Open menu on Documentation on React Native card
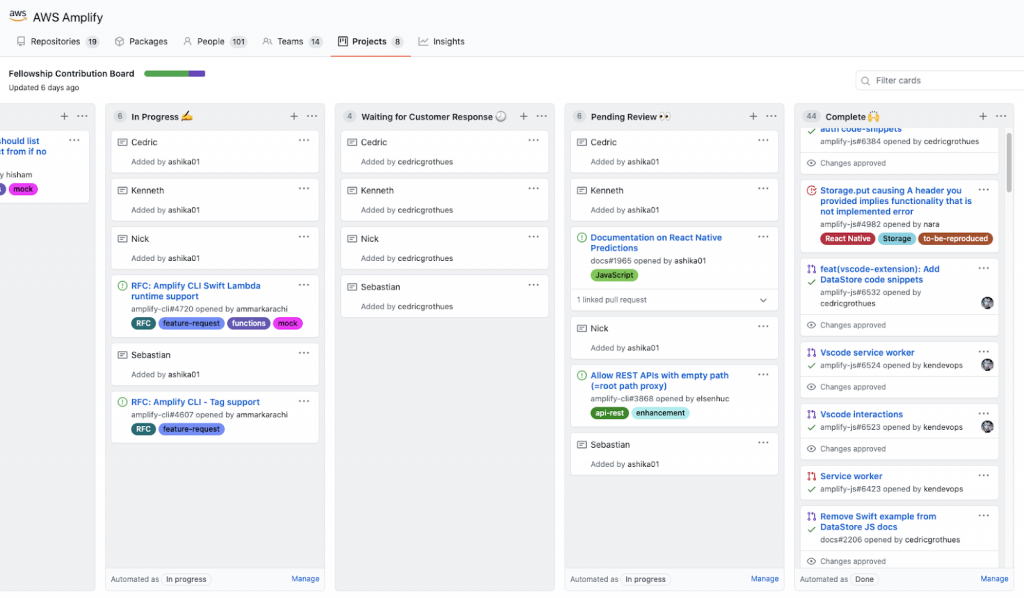 (763, 237)
